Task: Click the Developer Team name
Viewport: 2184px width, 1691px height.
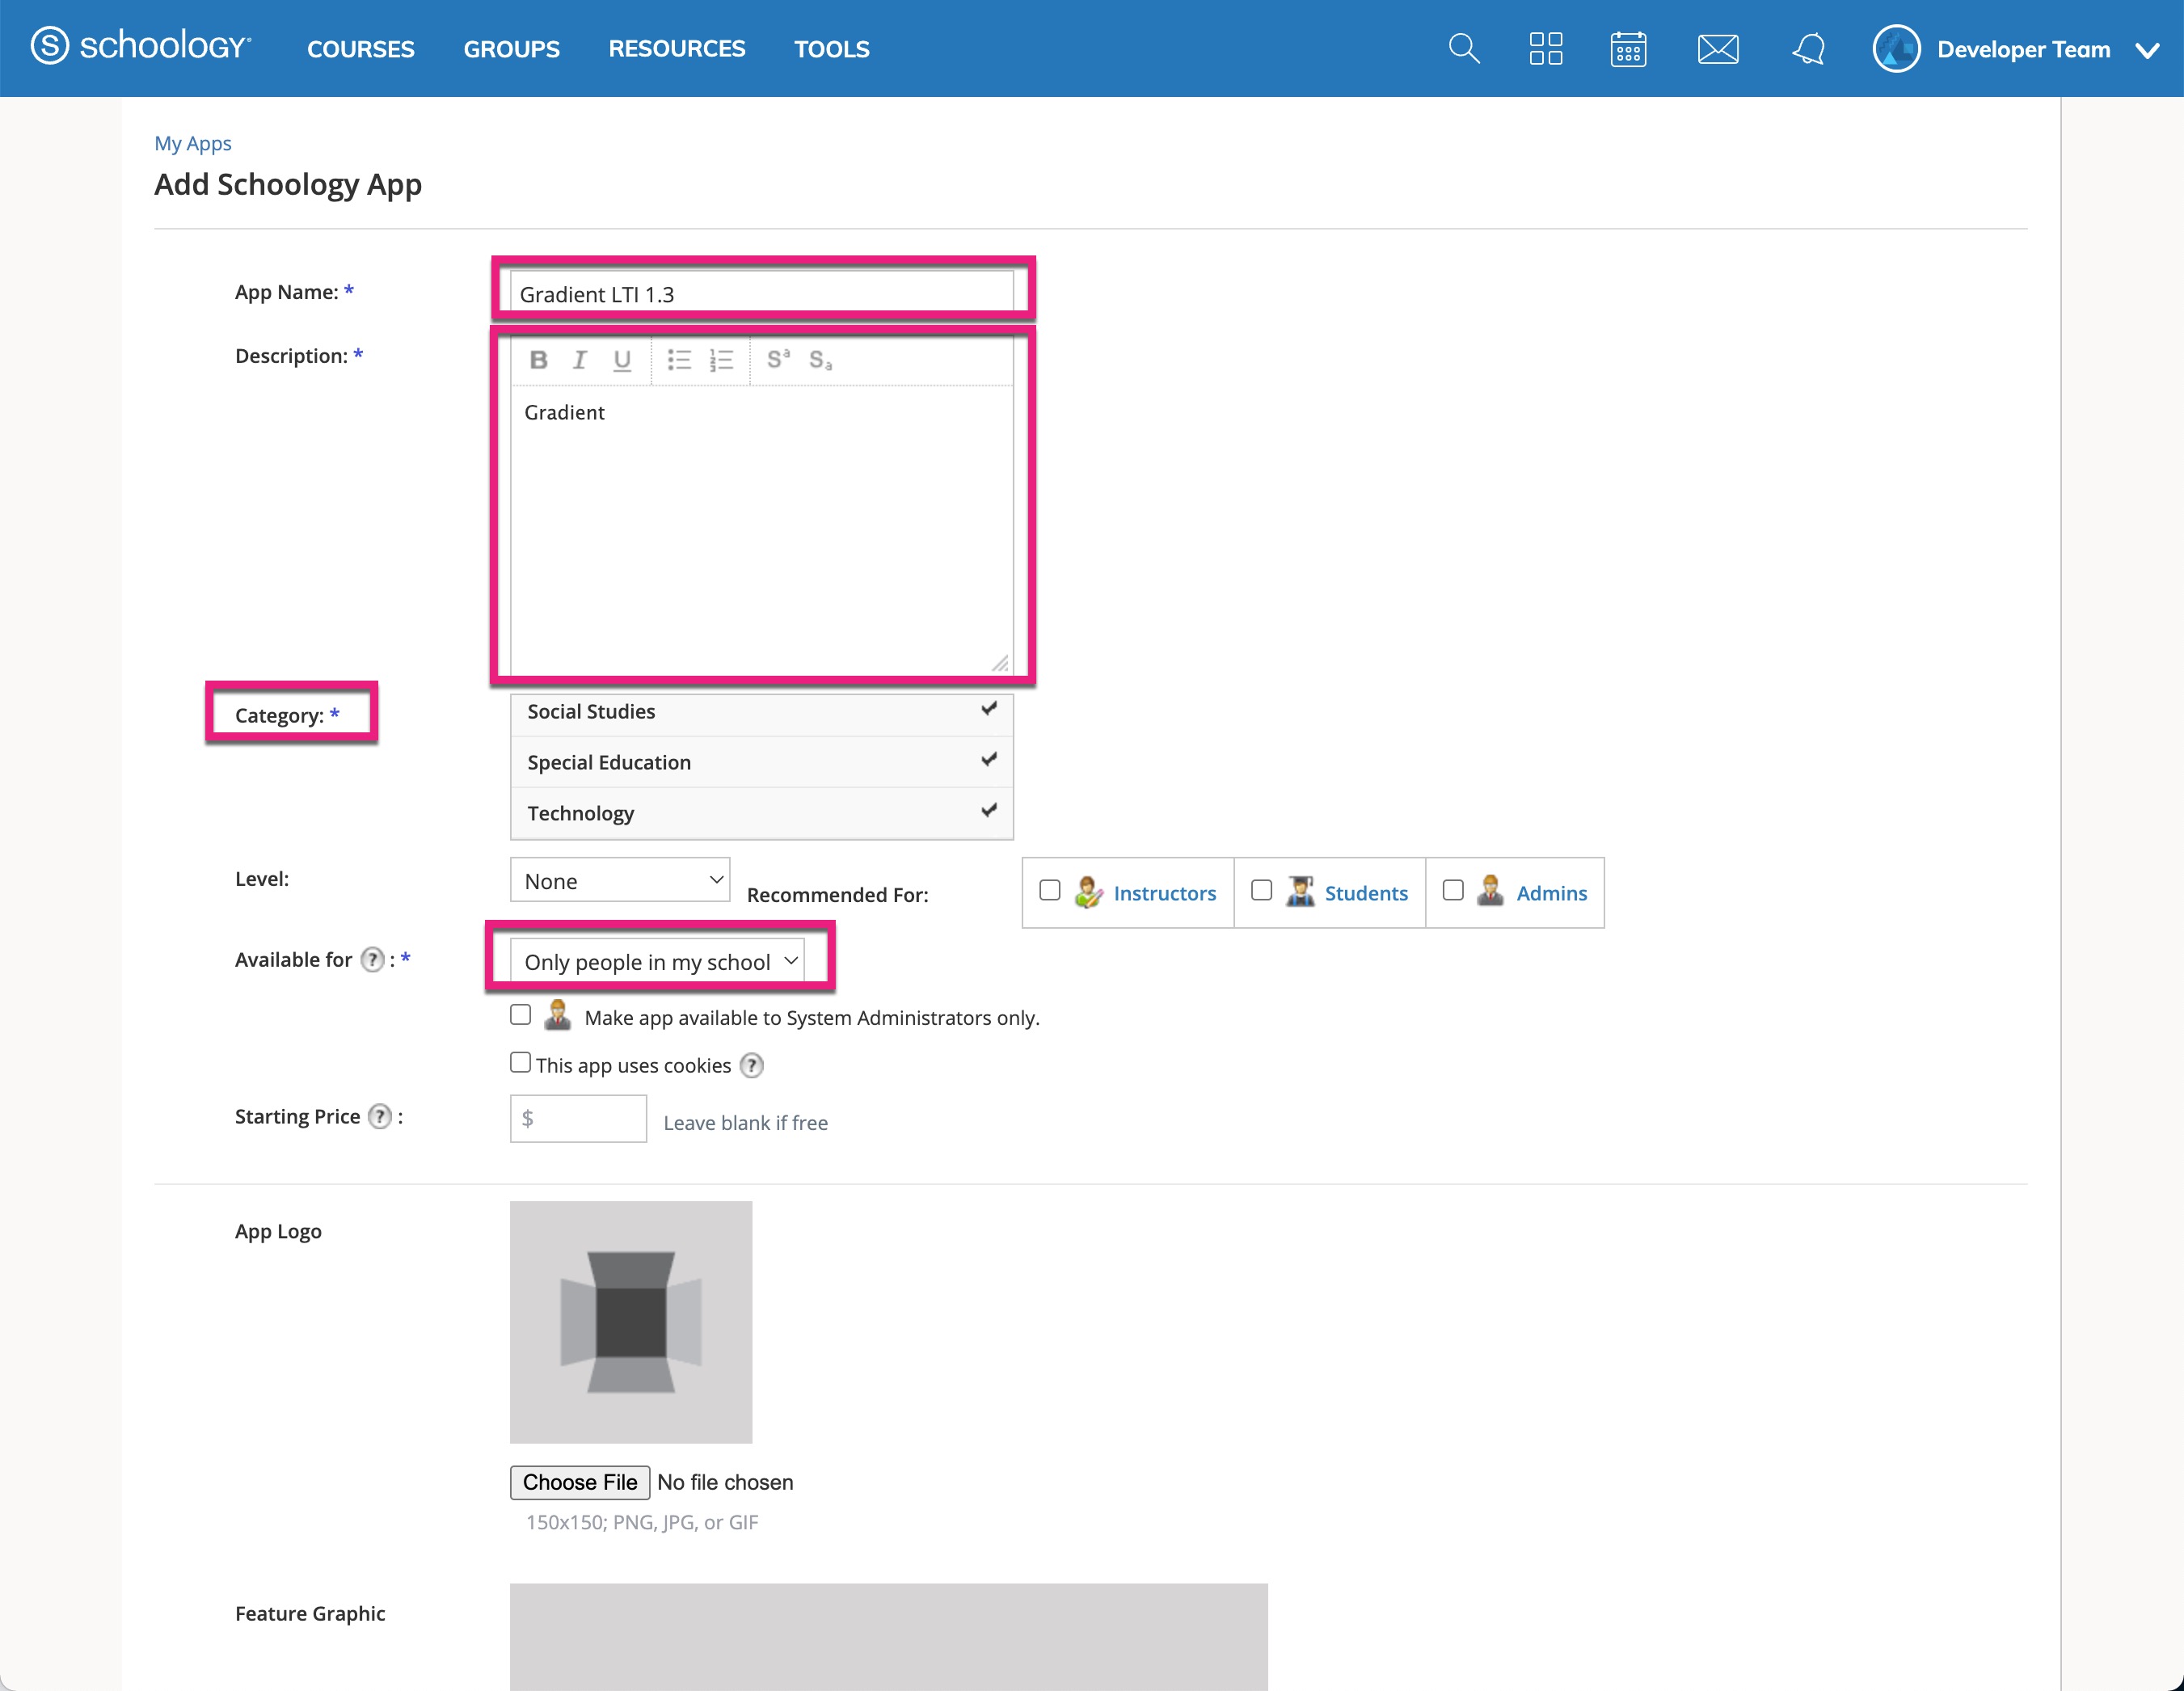Action: coord(2023,49)
